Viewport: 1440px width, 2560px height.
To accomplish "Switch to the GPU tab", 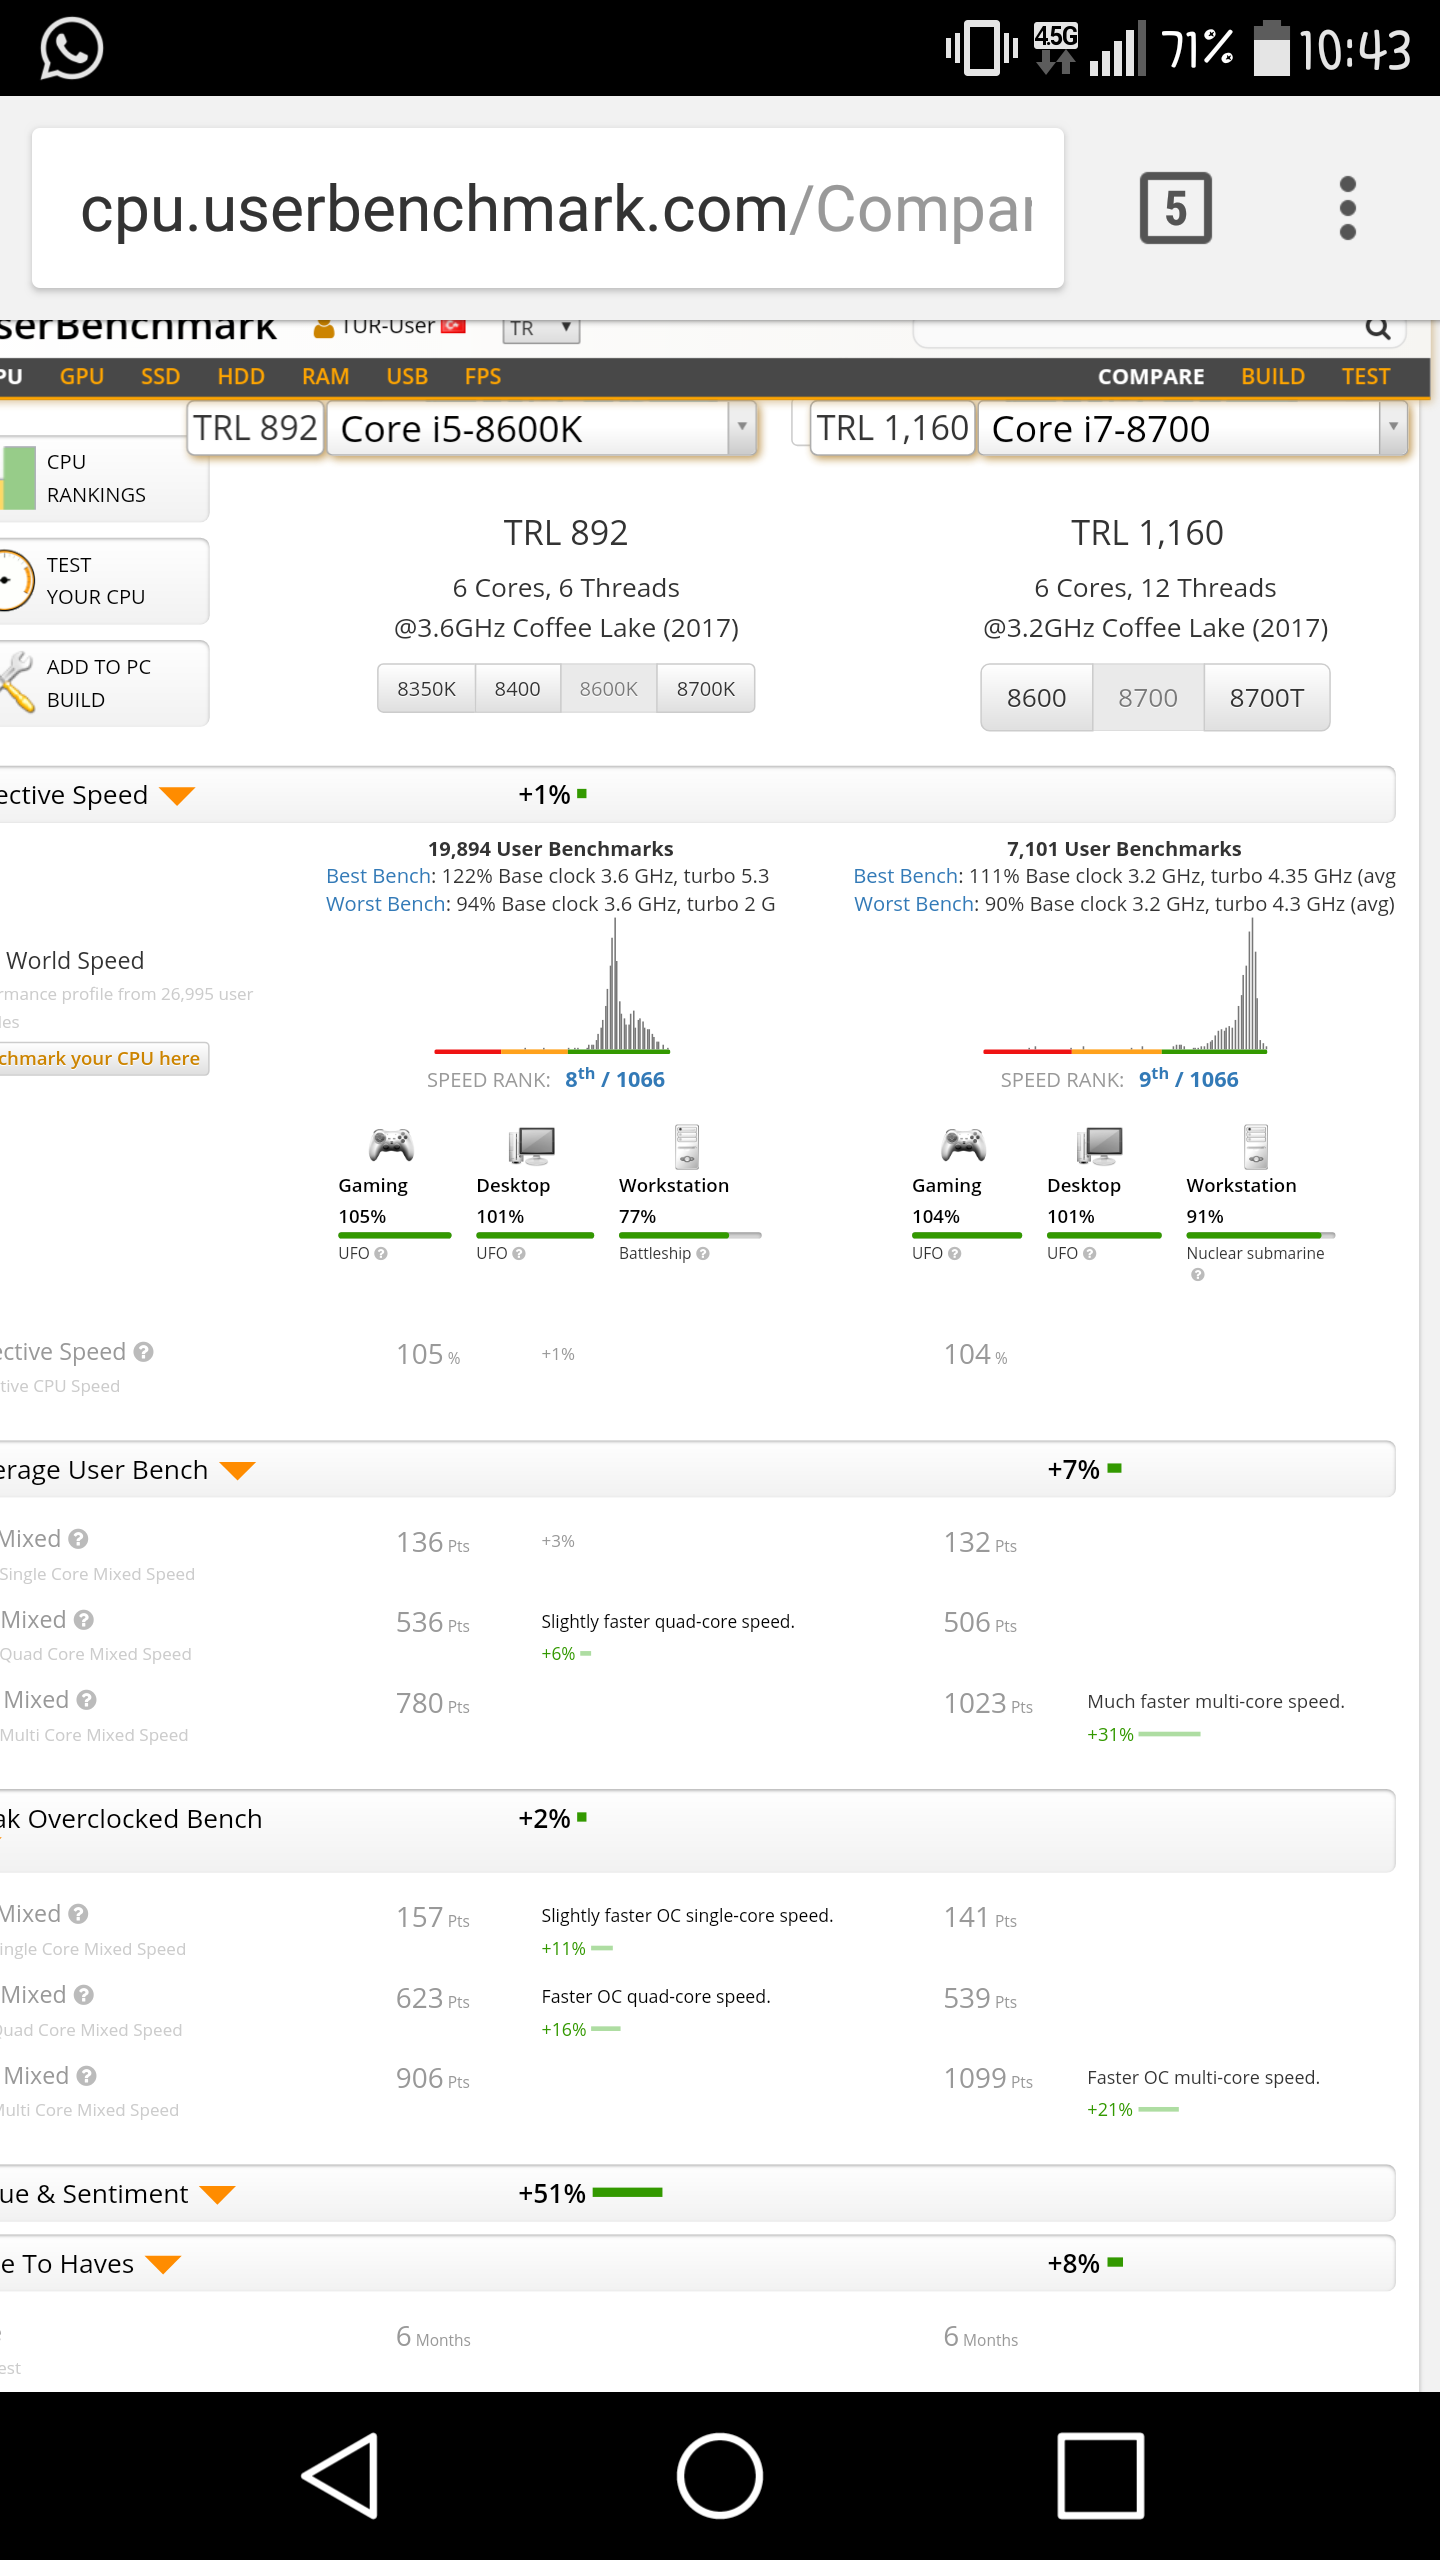I will (82, 376).
